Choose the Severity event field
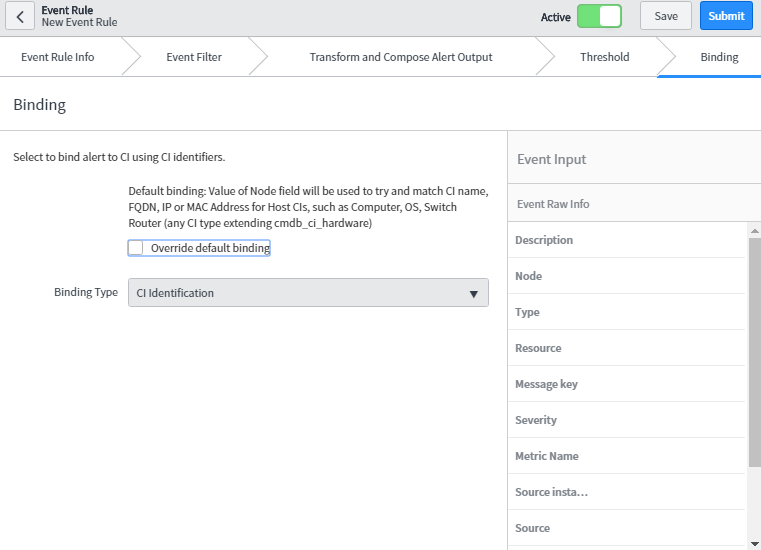This screenshot has height=550, width=761. click(536, 420)
